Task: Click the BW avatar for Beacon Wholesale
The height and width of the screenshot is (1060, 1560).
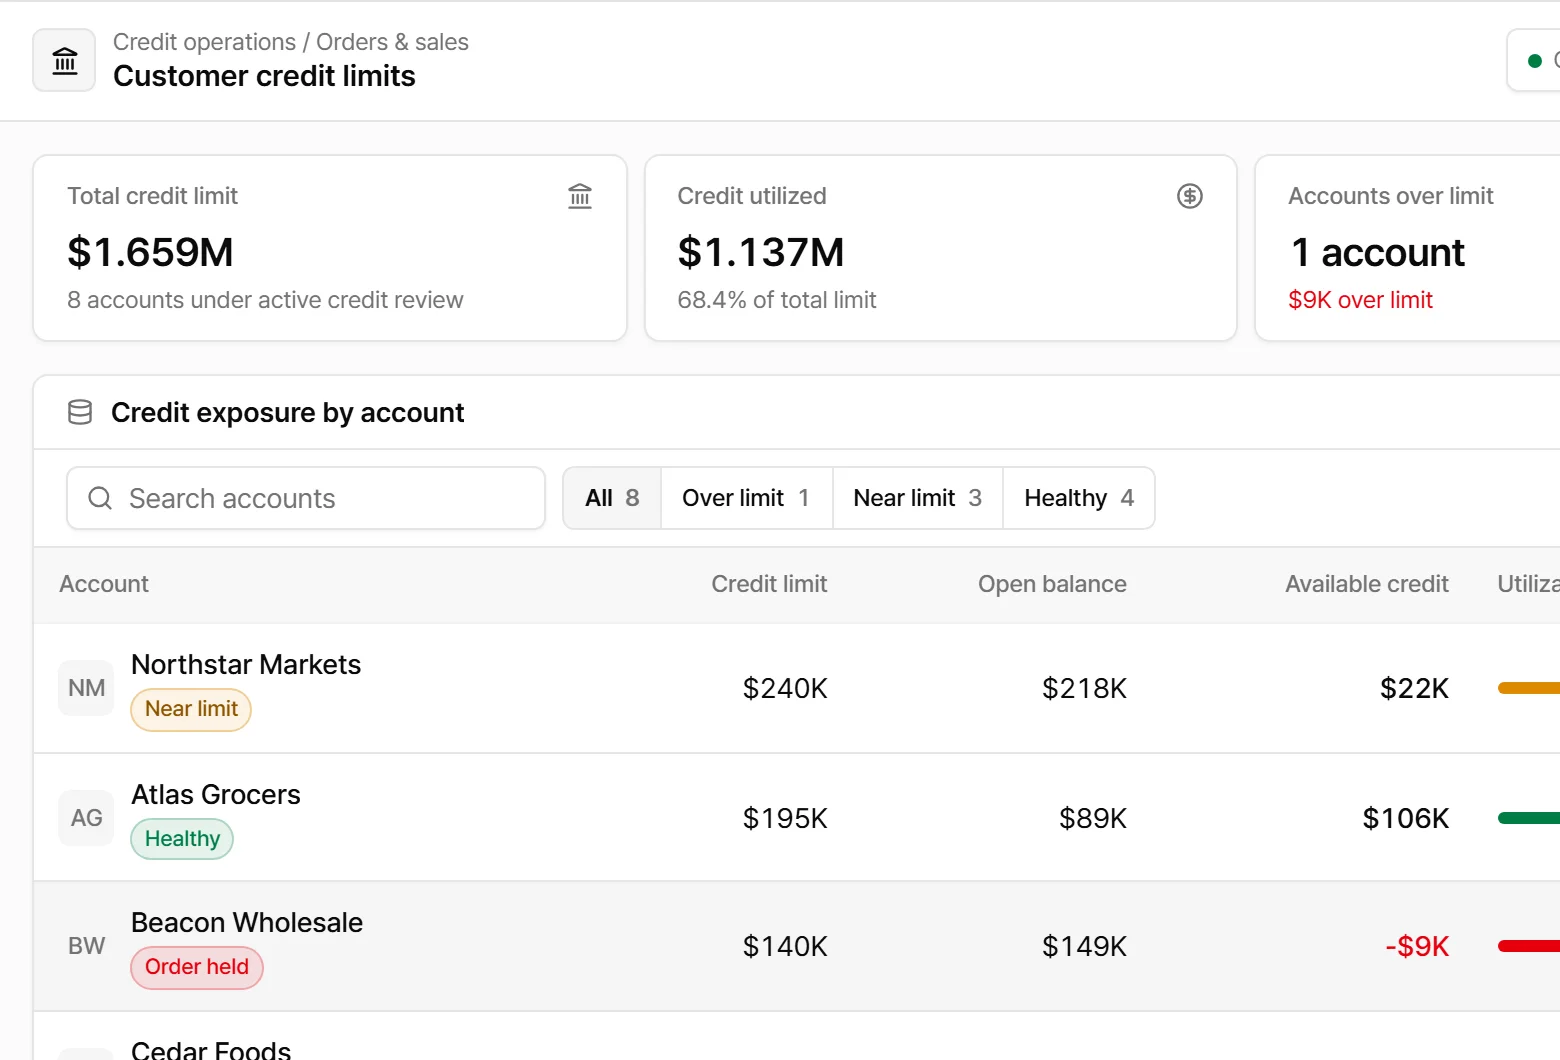Action: 86,946
